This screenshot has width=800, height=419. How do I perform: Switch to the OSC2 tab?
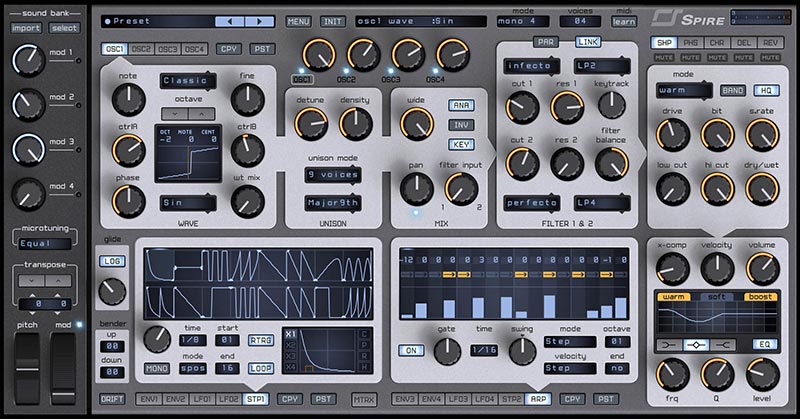(141, 48)
